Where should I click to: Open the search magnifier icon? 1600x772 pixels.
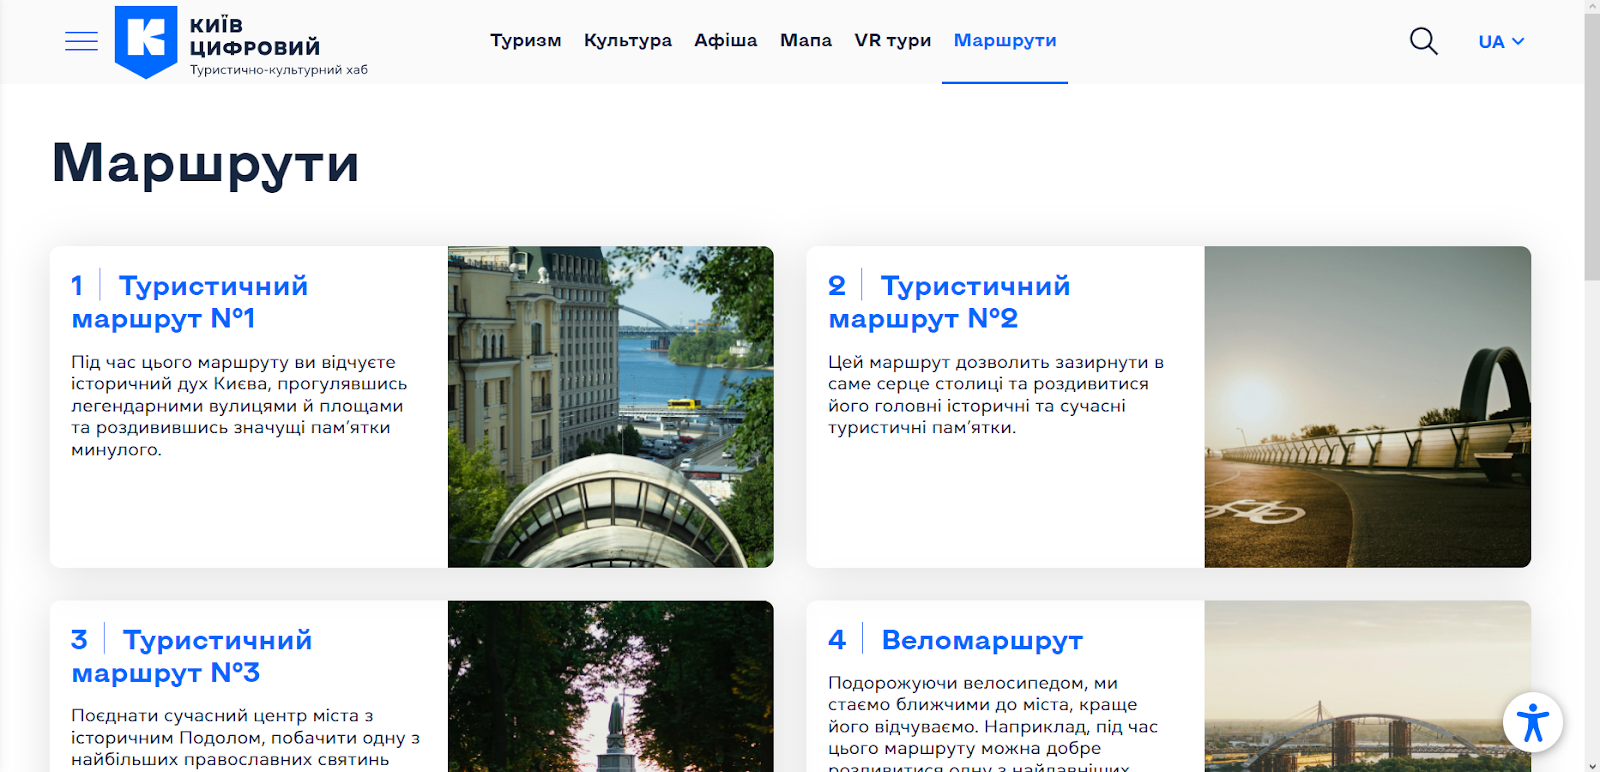(x=1423, y=41)
